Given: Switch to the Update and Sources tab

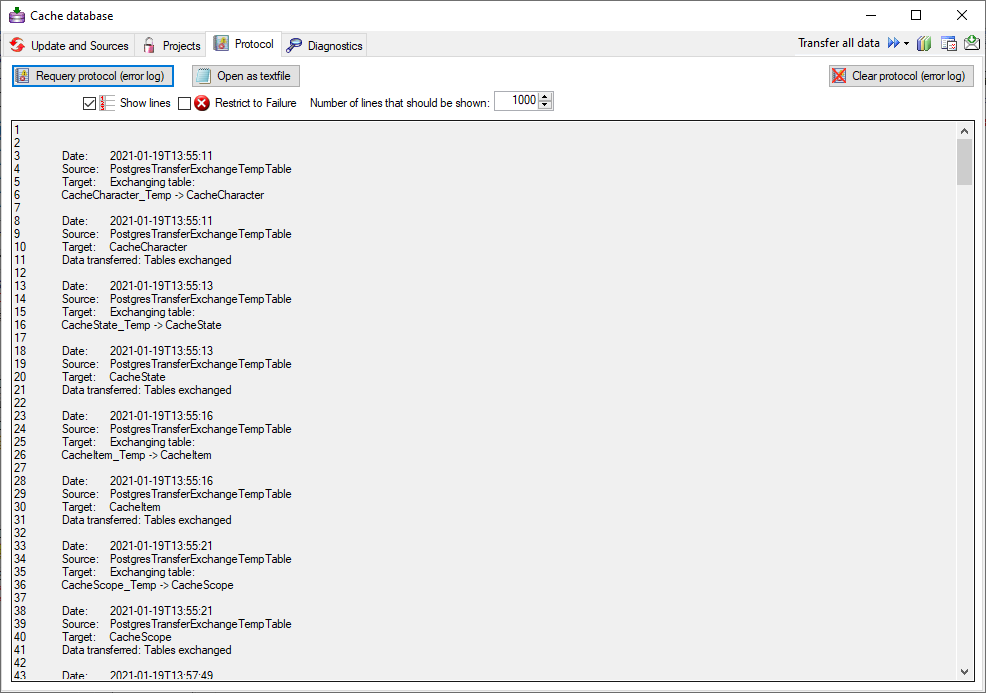Looking at the screenshot, I should click(70, 45).
